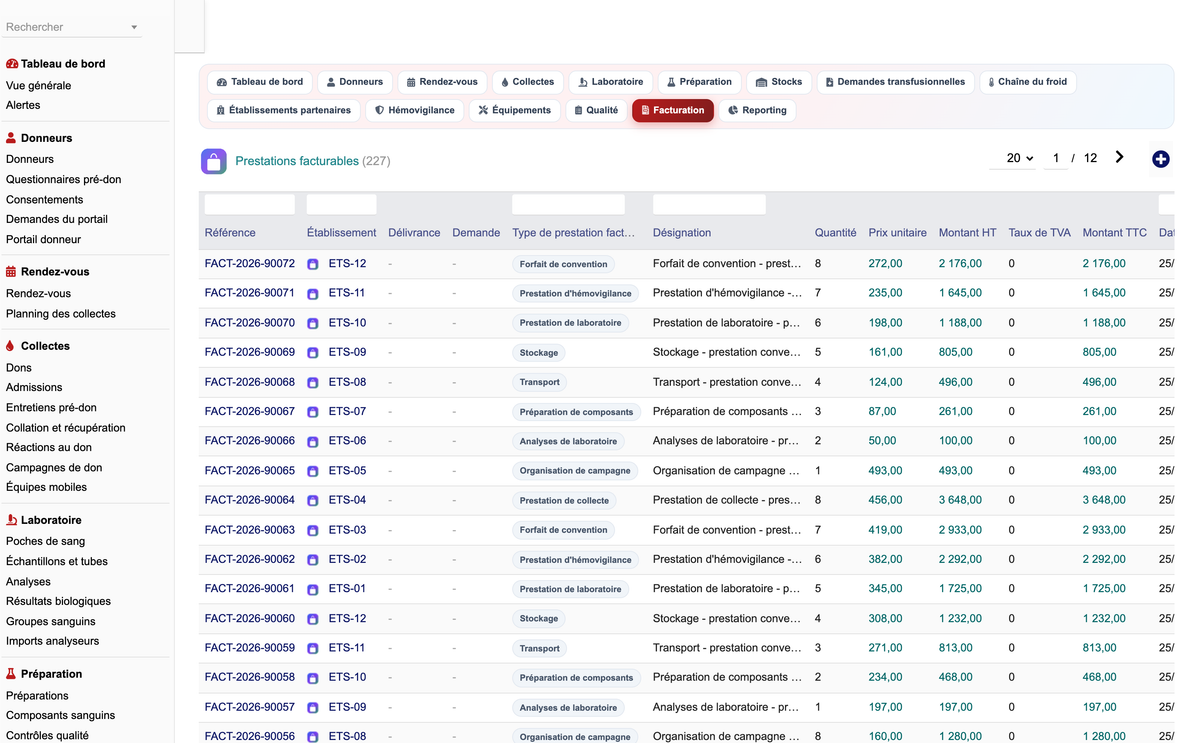Screen dimensions: 1200x743
Task: Open reference FACT-2026-90072 link
Action: click(250, 264)
